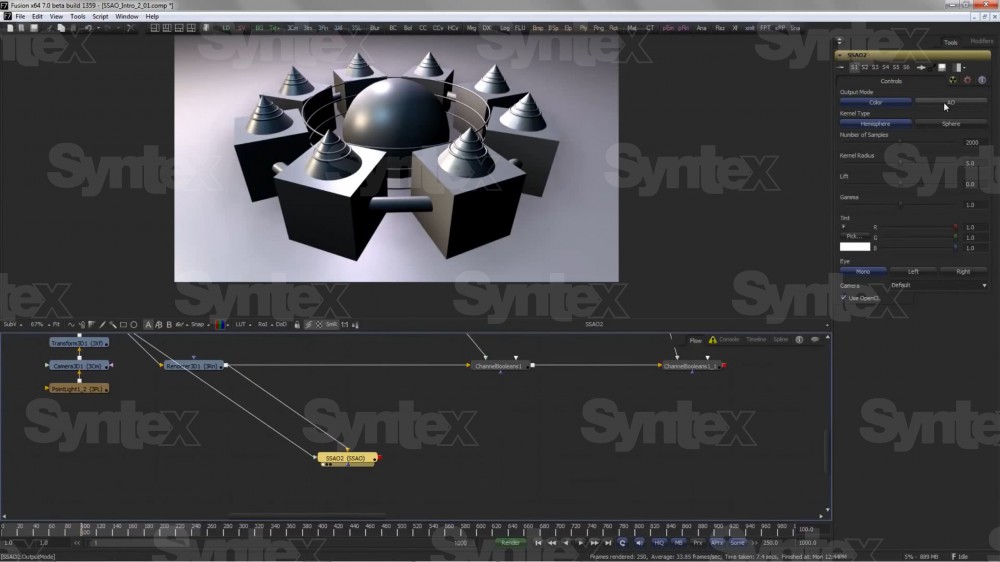The width and height of the screenshot is (1000, 562).
Task: Open the viewer zoom percentage dropdown
Action: 39,325
